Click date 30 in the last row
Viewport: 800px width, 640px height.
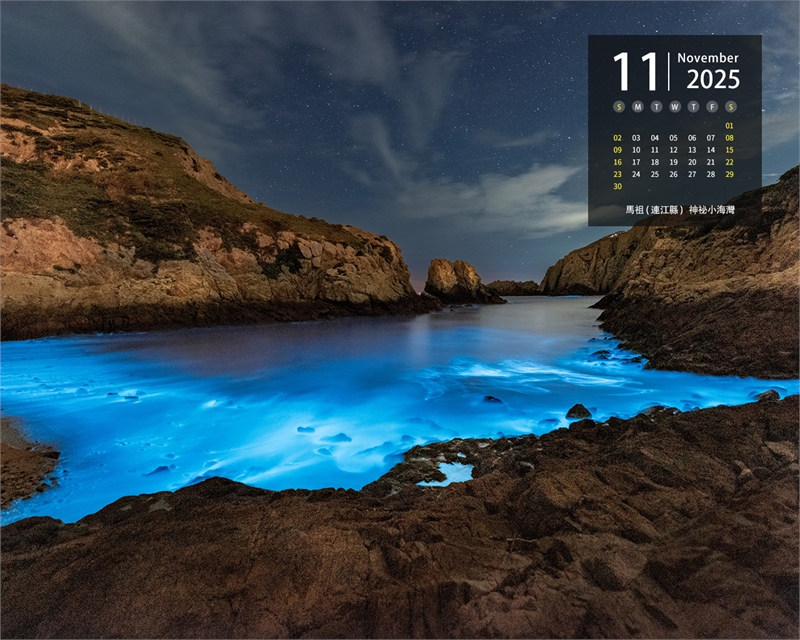[618, 186]
